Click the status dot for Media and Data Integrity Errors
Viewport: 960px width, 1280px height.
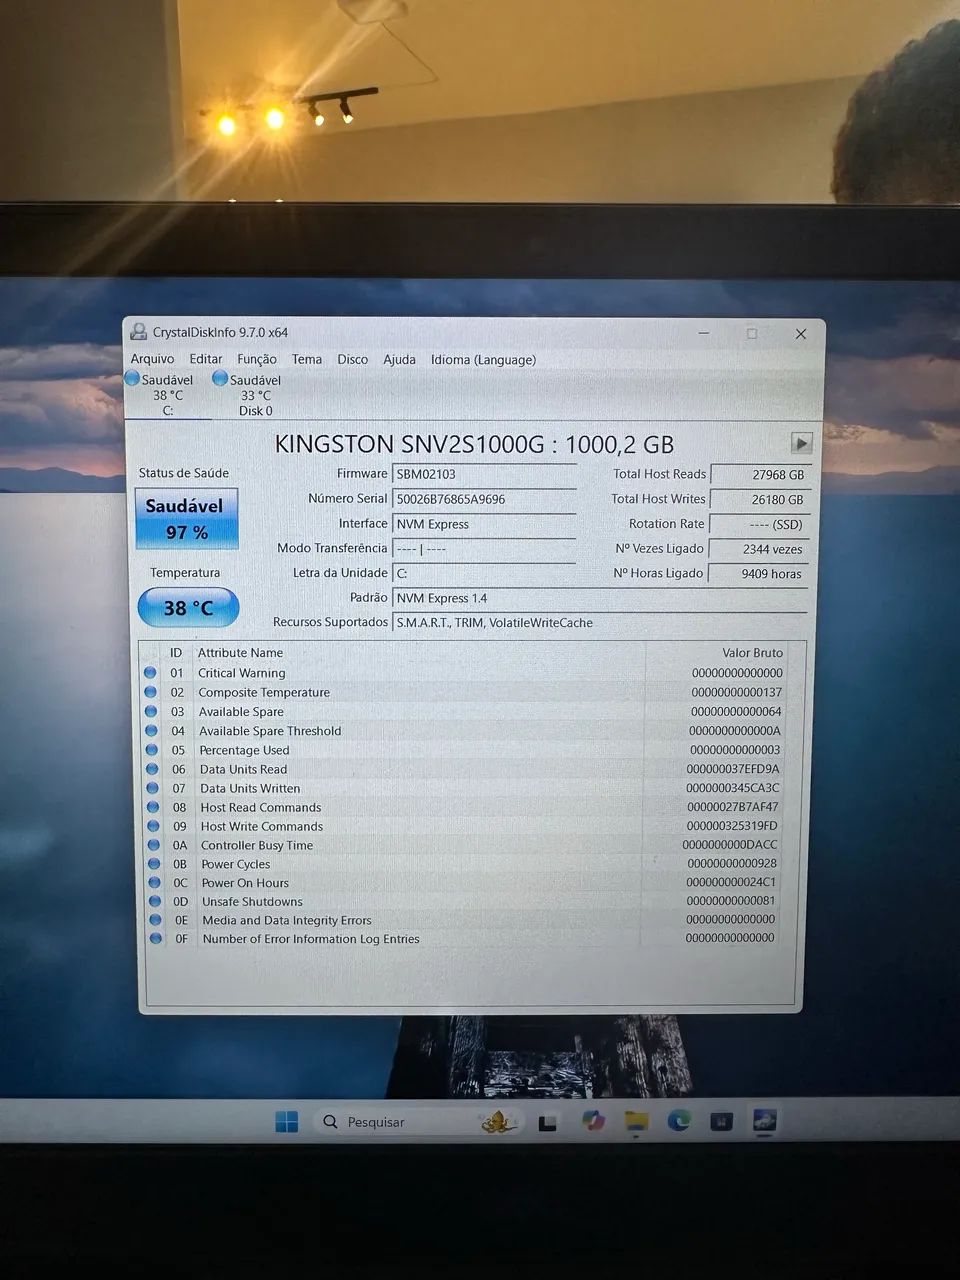point(155,920)
